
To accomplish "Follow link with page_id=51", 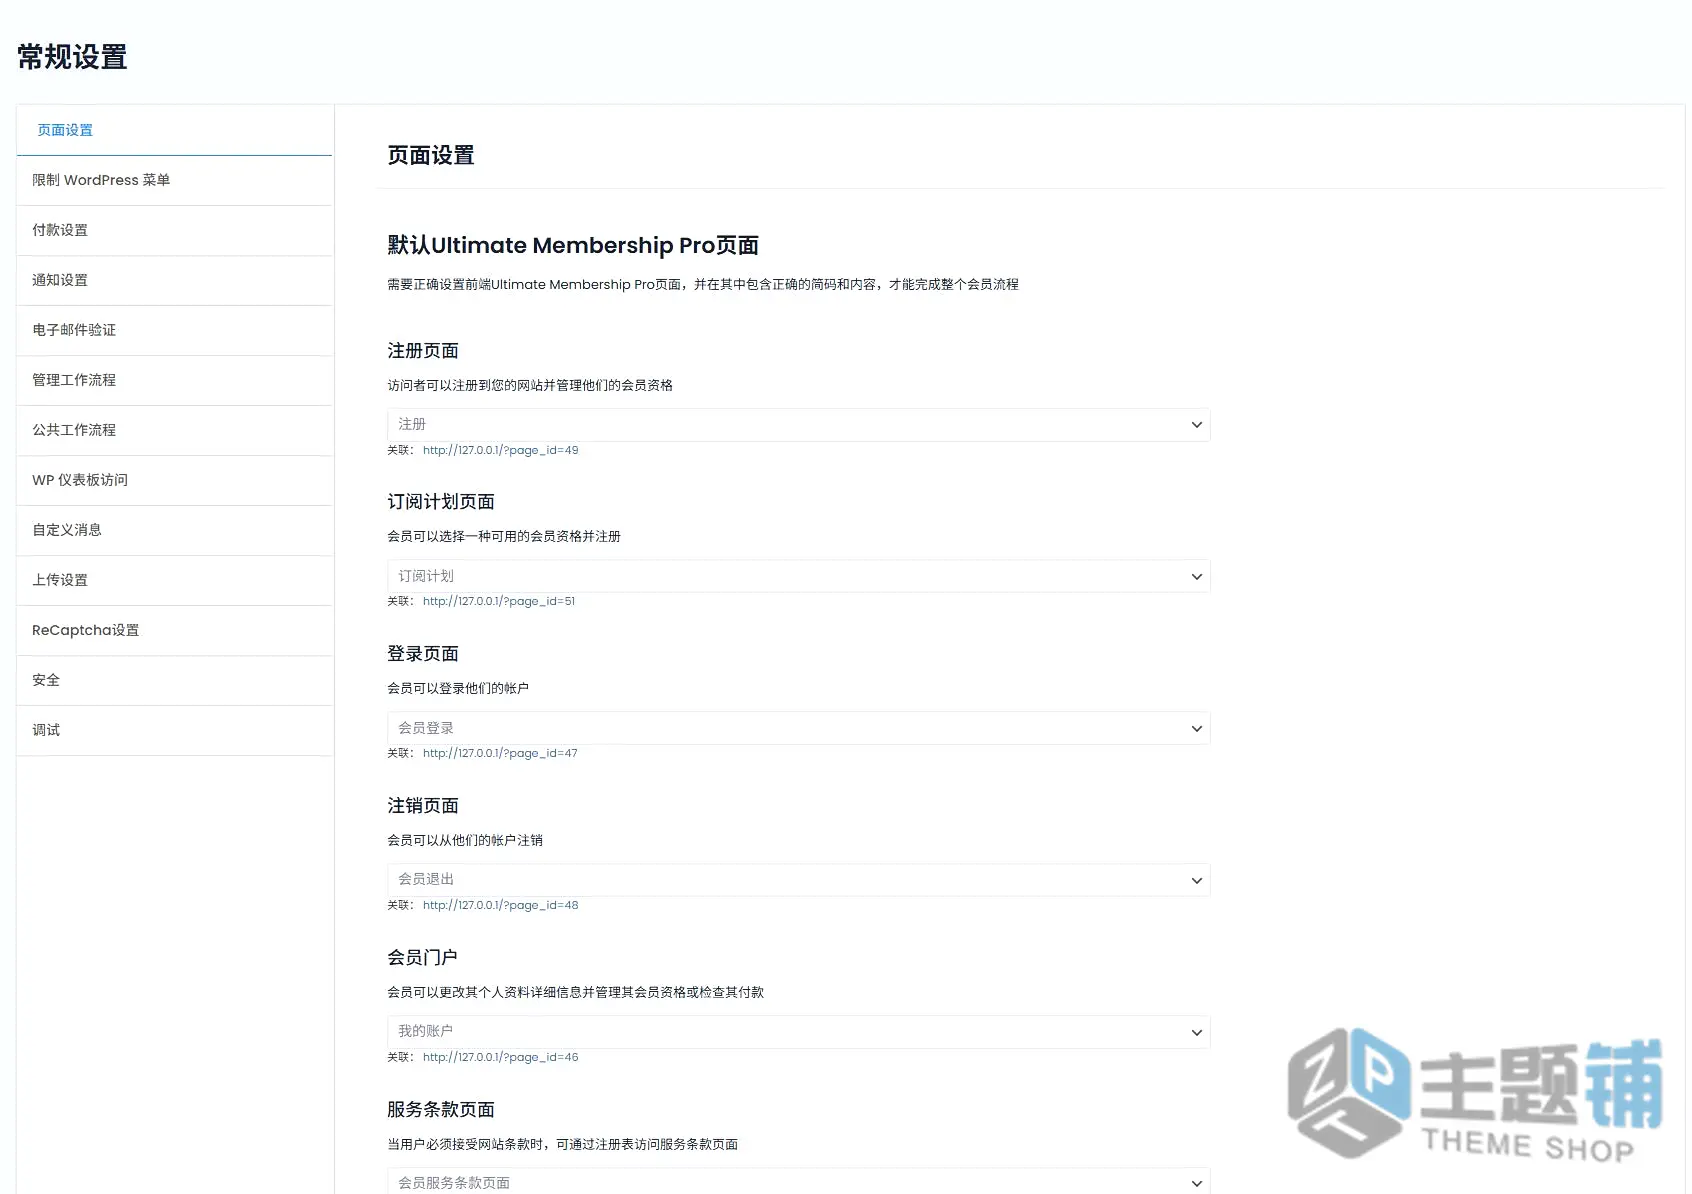I will (x=499, y=601).
